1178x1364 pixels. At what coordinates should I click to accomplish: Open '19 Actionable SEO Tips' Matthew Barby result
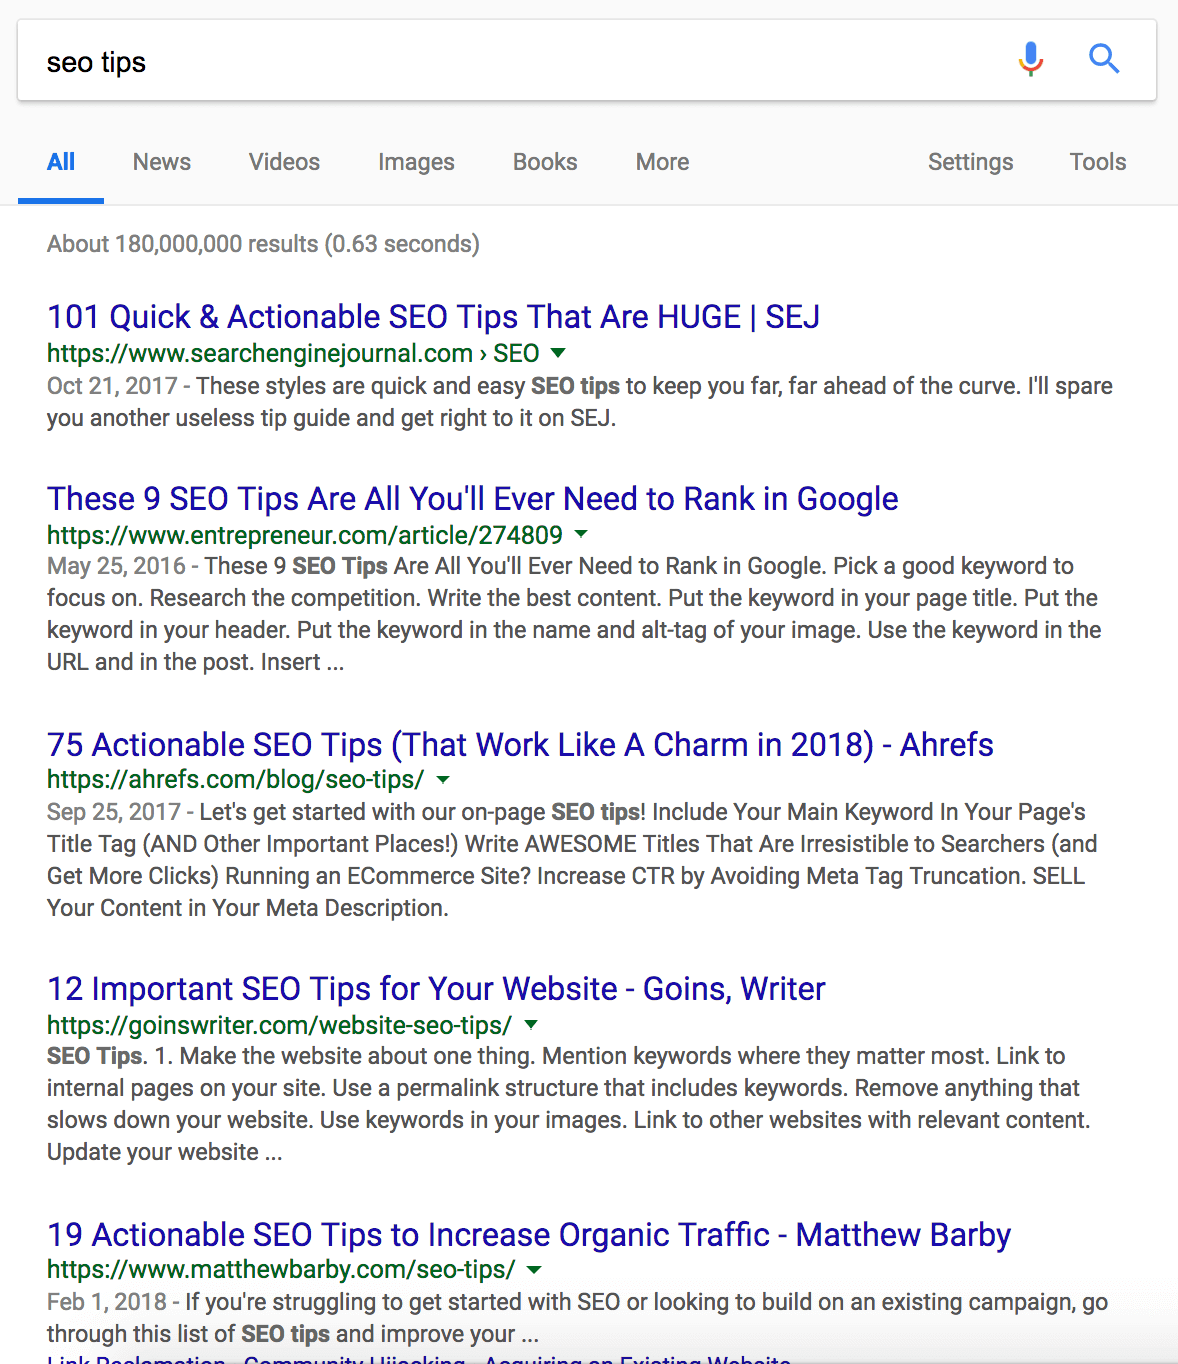coord(529,1235)
